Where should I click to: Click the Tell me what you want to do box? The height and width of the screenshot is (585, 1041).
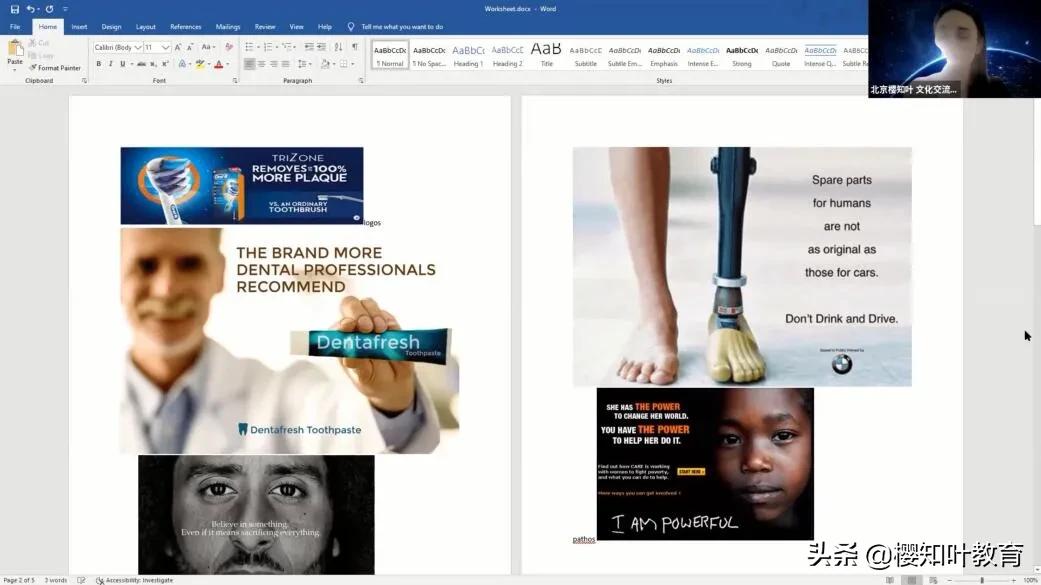396,27
